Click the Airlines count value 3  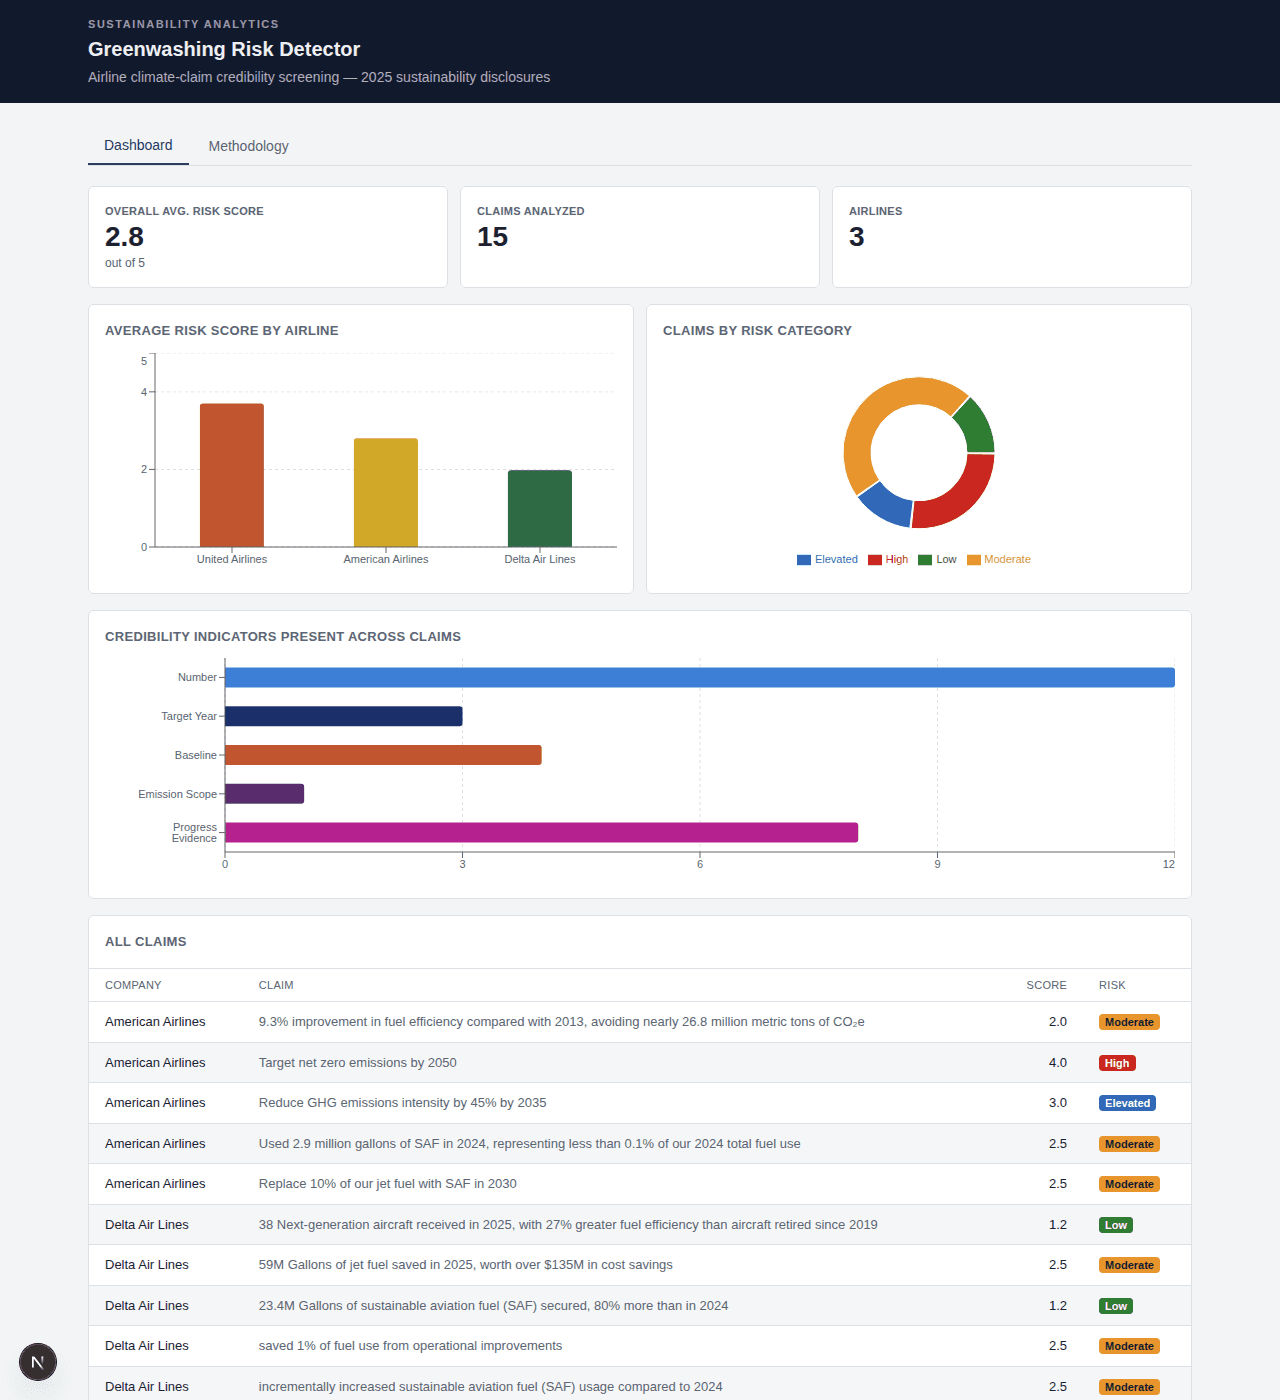point(856,237)
